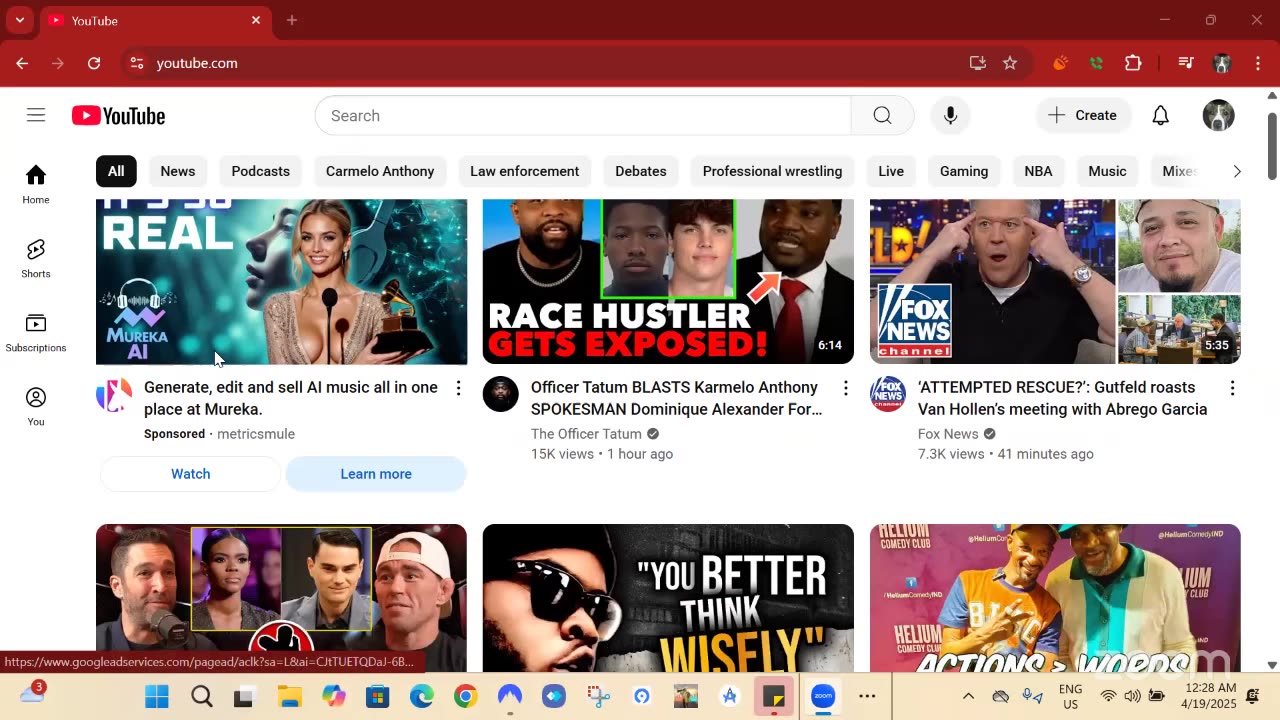
Task: Open the Officer Tatum BLASTS video title
Action: pos(677,398)
